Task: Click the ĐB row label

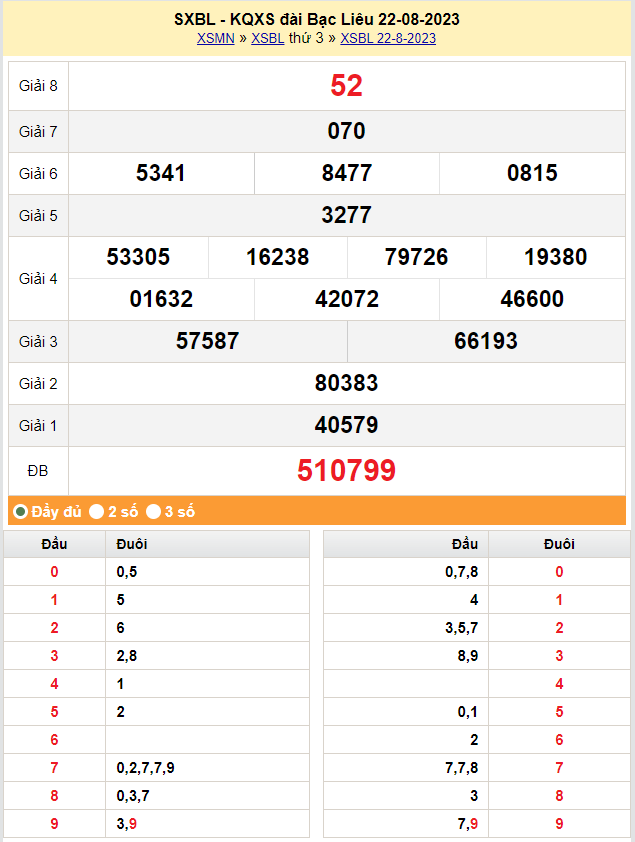Action: pos(38,471)
